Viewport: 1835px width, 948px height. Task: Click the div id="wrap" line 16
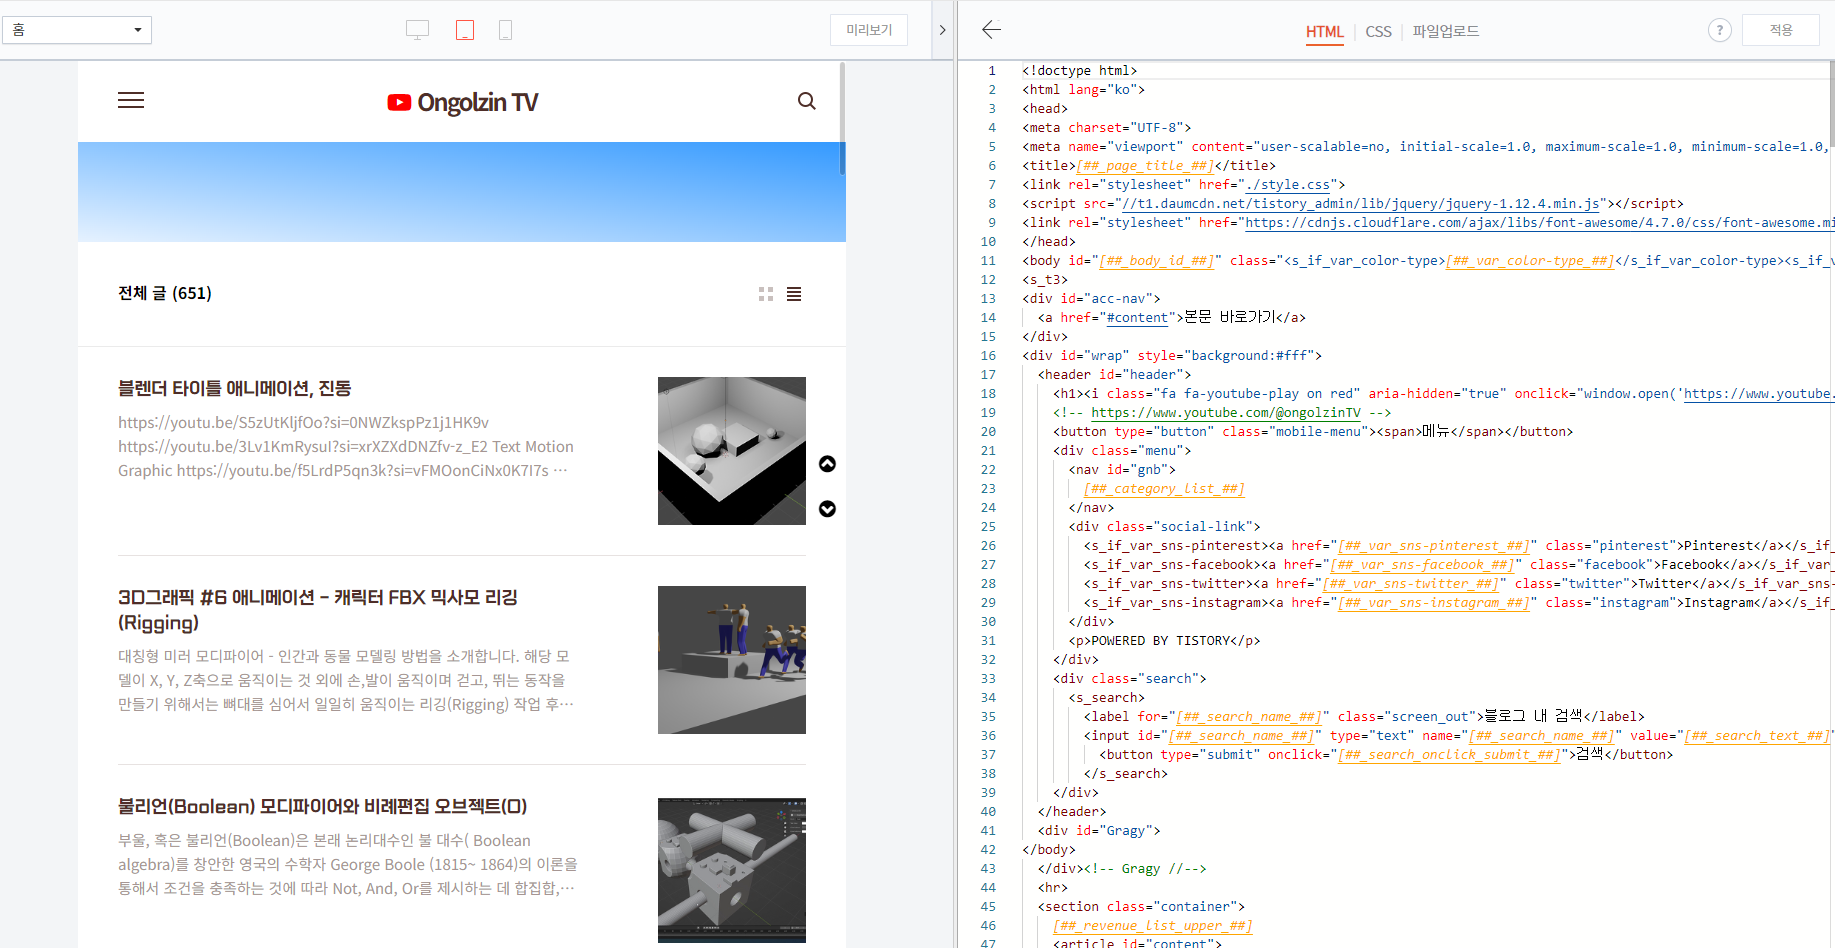1172,356
